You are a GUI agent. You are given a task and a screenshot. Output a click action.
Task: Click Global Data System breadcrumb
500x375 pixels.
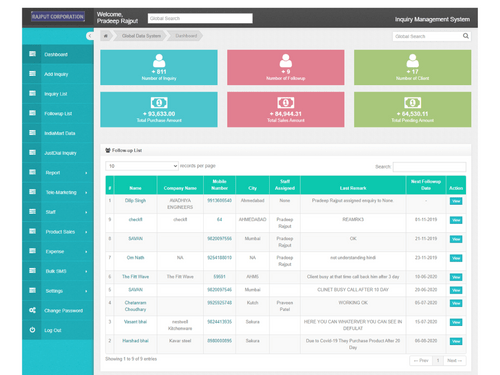pos(141,36)
